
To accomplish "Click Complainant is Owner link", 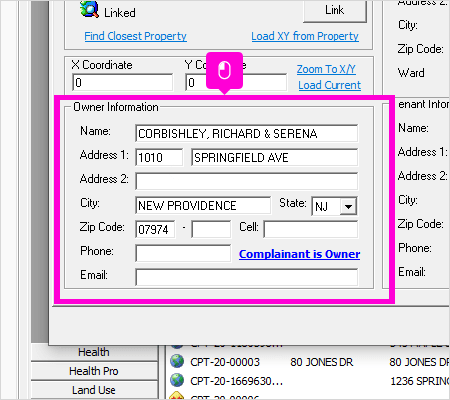I will [x=299, y=254].
